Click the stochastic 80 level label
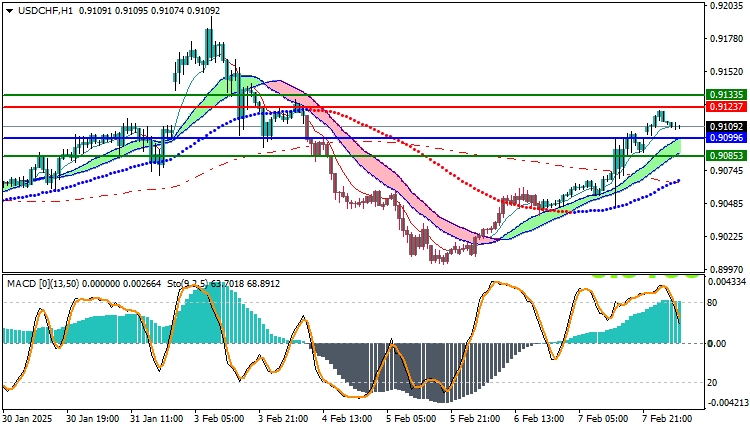The height and width of the screenshot is (430, 750). coord(712,303)
